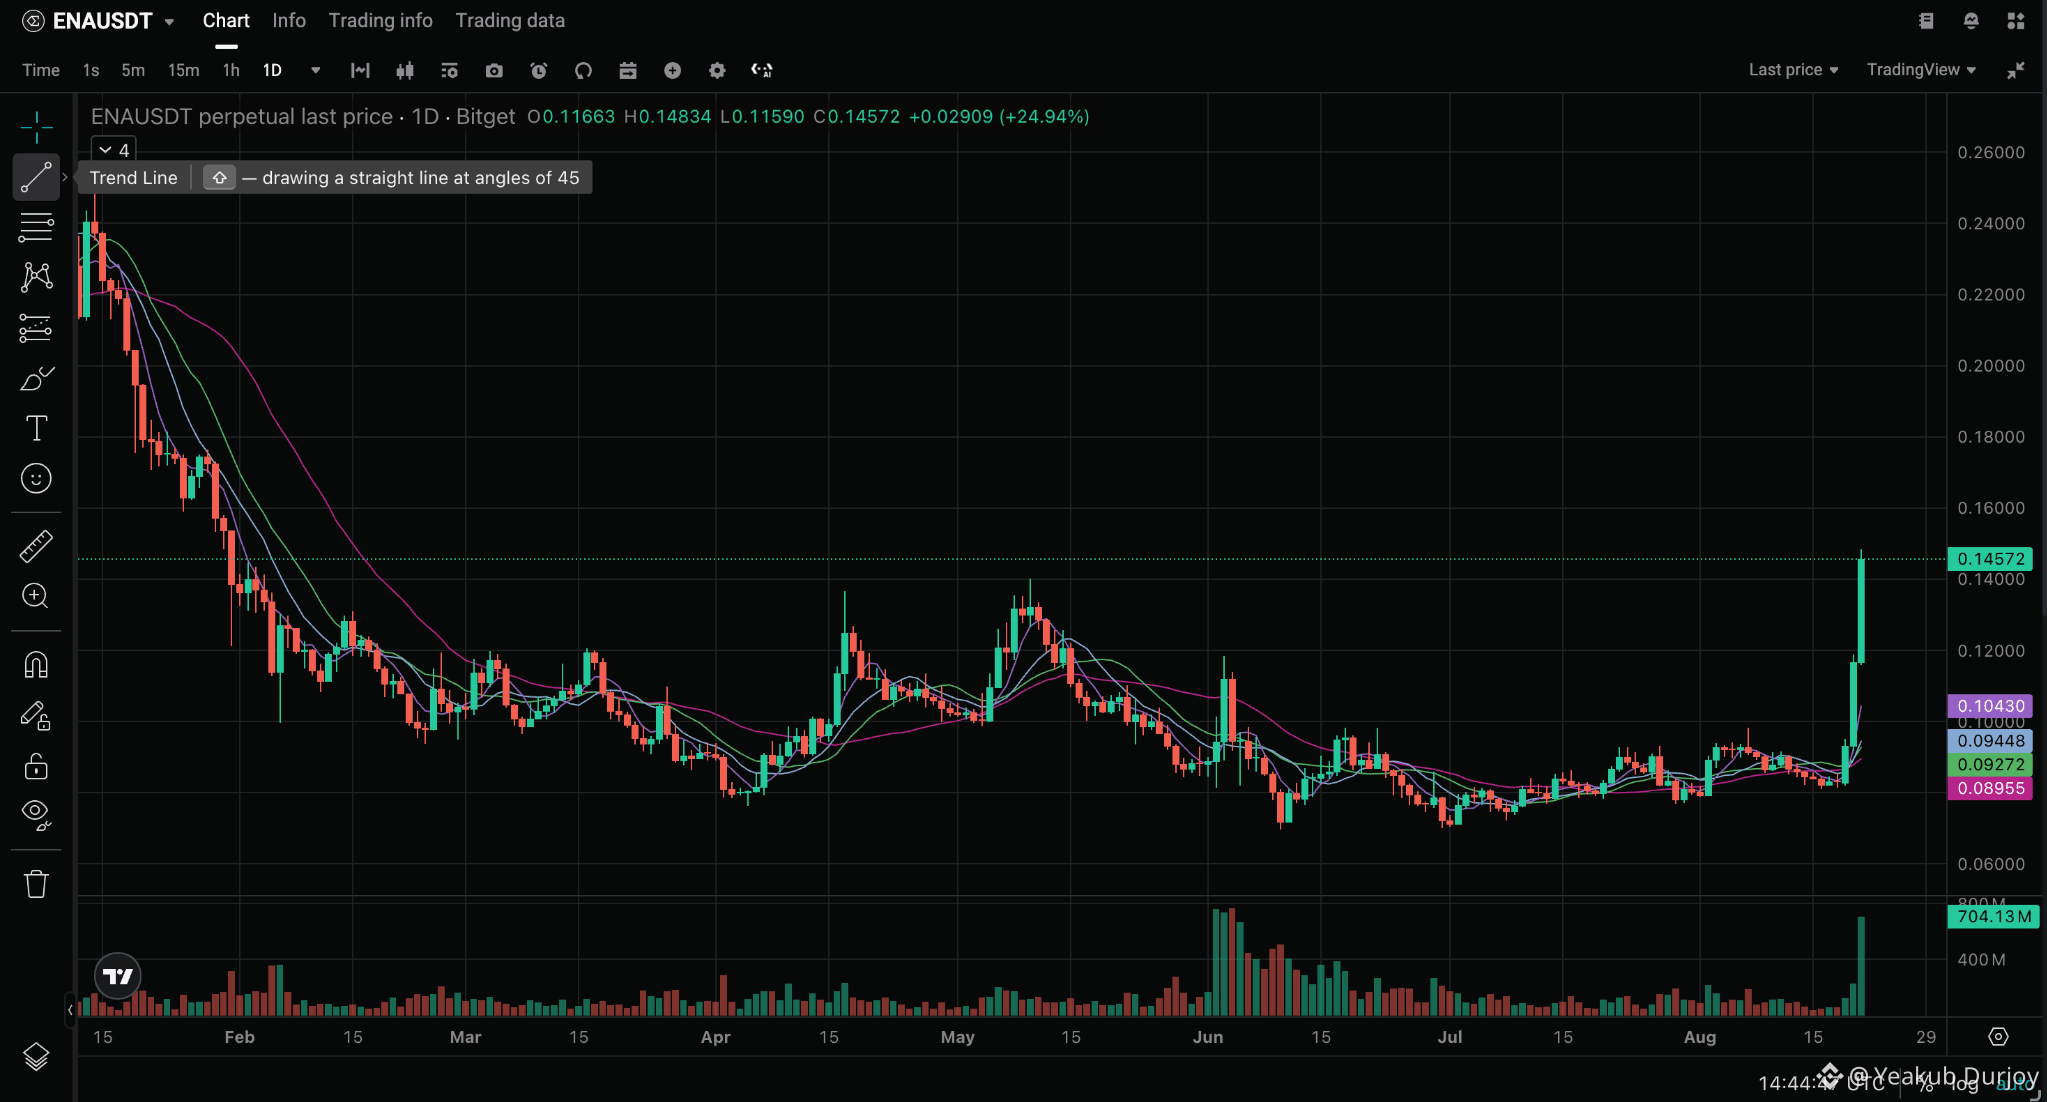Open the notebook guide icon

1926,21
